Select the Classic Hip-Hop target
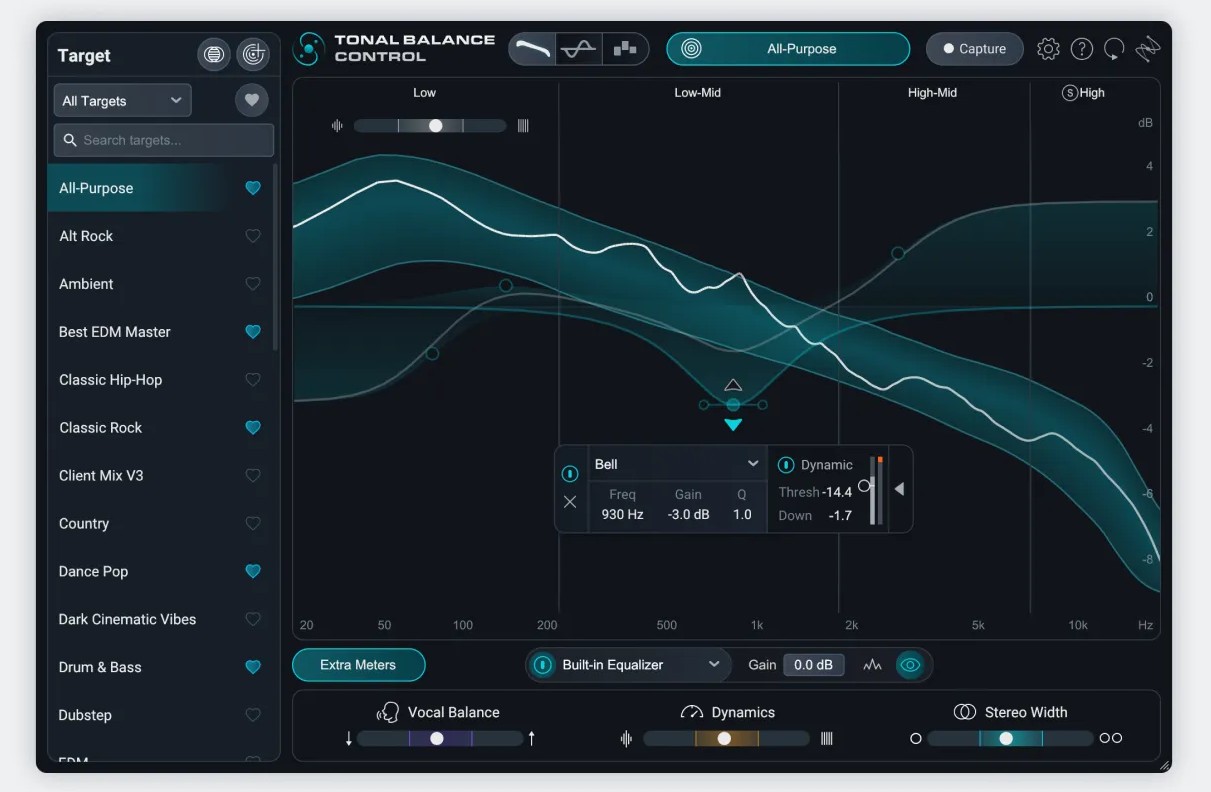1211x792 pixels. pyautogui.click(x=110, y=380)
